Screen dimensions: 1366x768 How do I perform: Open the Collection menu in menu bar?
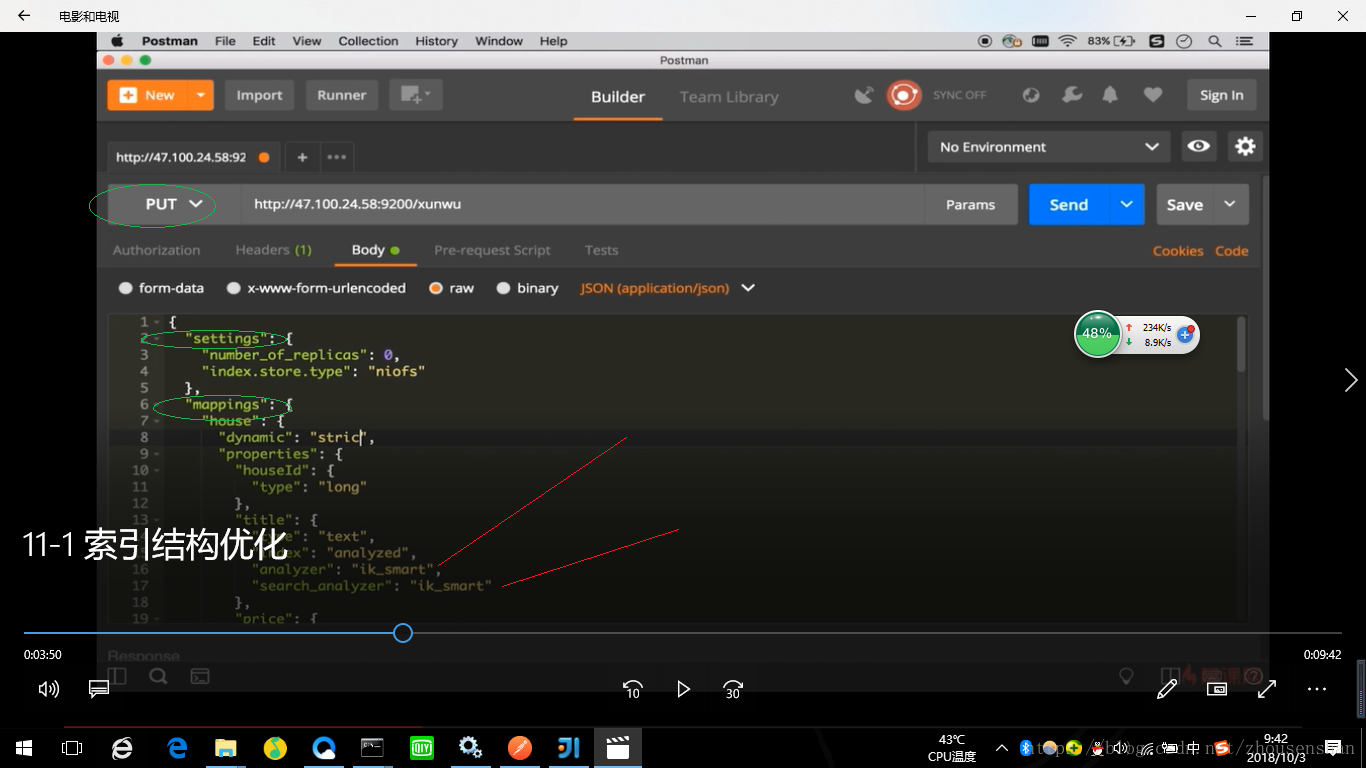(x=368, y=41)
